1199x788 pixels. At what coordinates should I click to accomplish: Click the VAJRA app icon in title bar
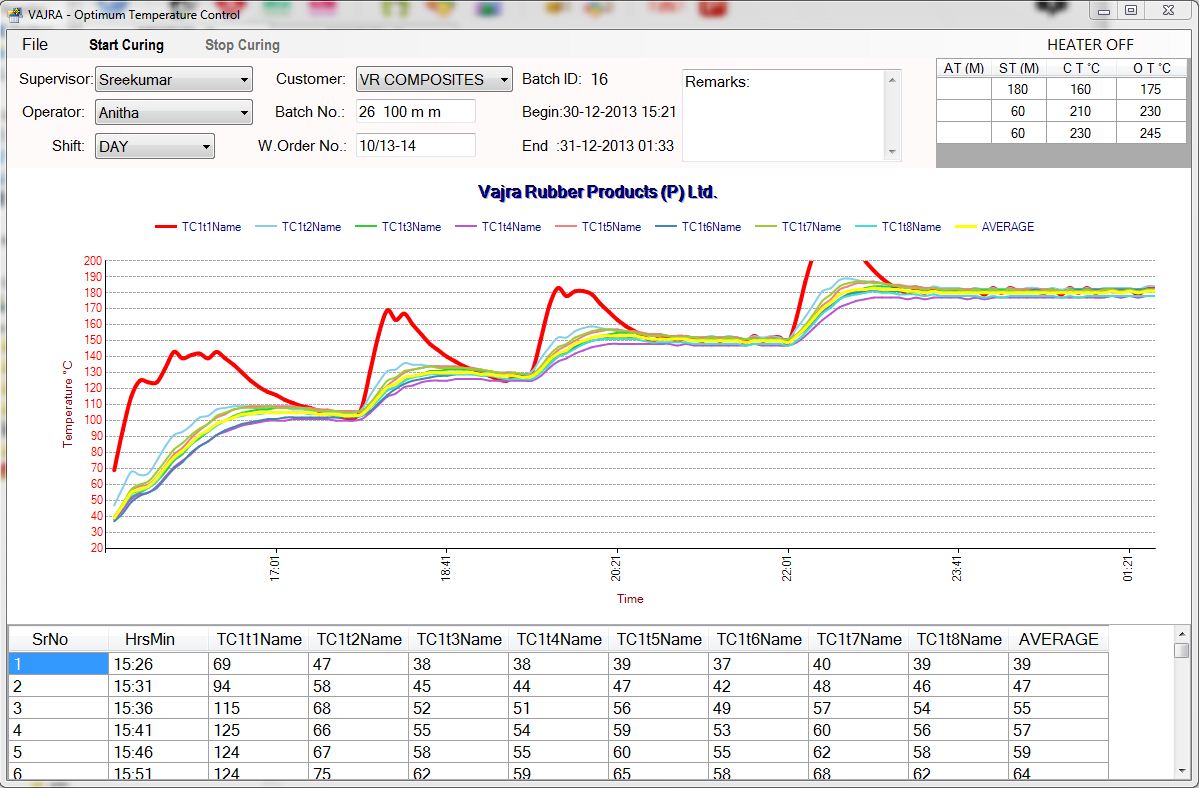pyautogui.click(x=15, y=14)
